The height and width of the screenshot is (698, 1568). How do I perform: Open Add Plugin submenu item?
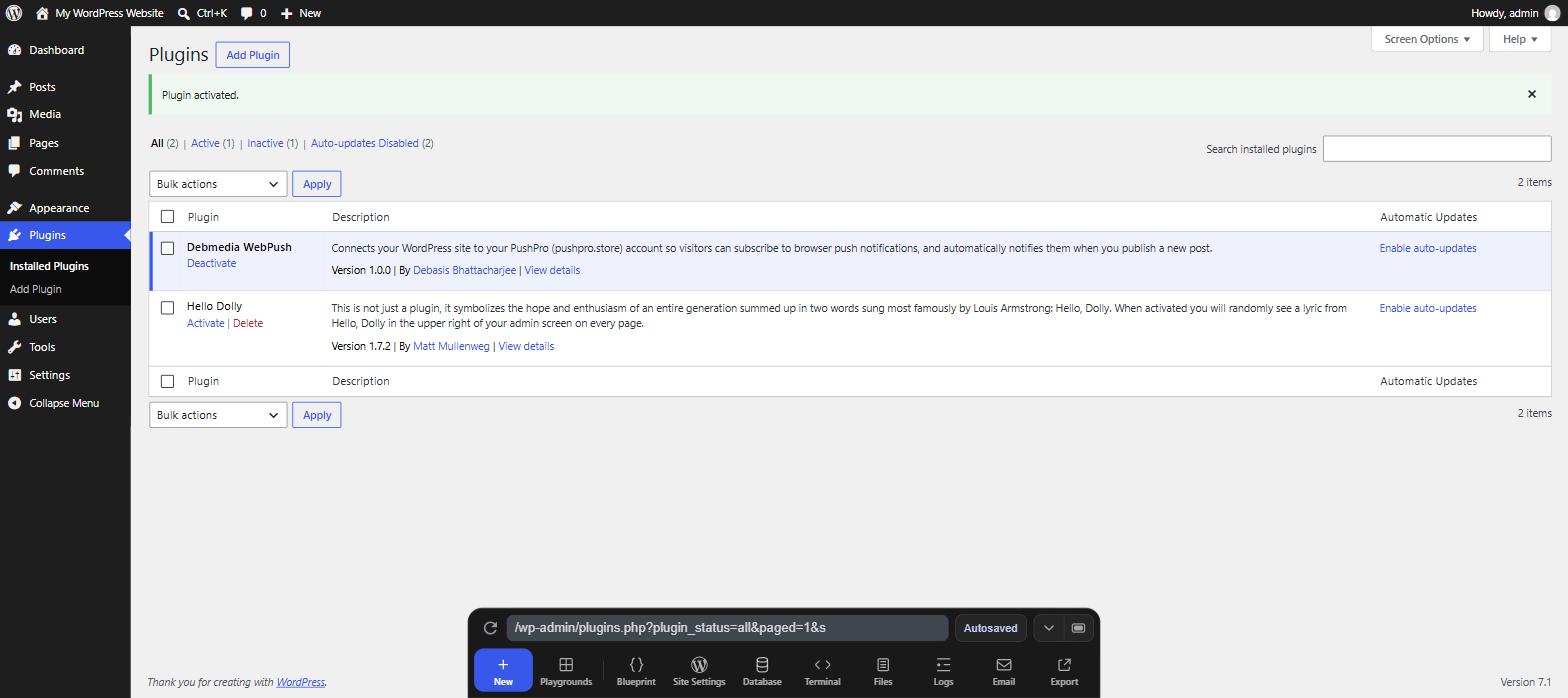[35, 289]
